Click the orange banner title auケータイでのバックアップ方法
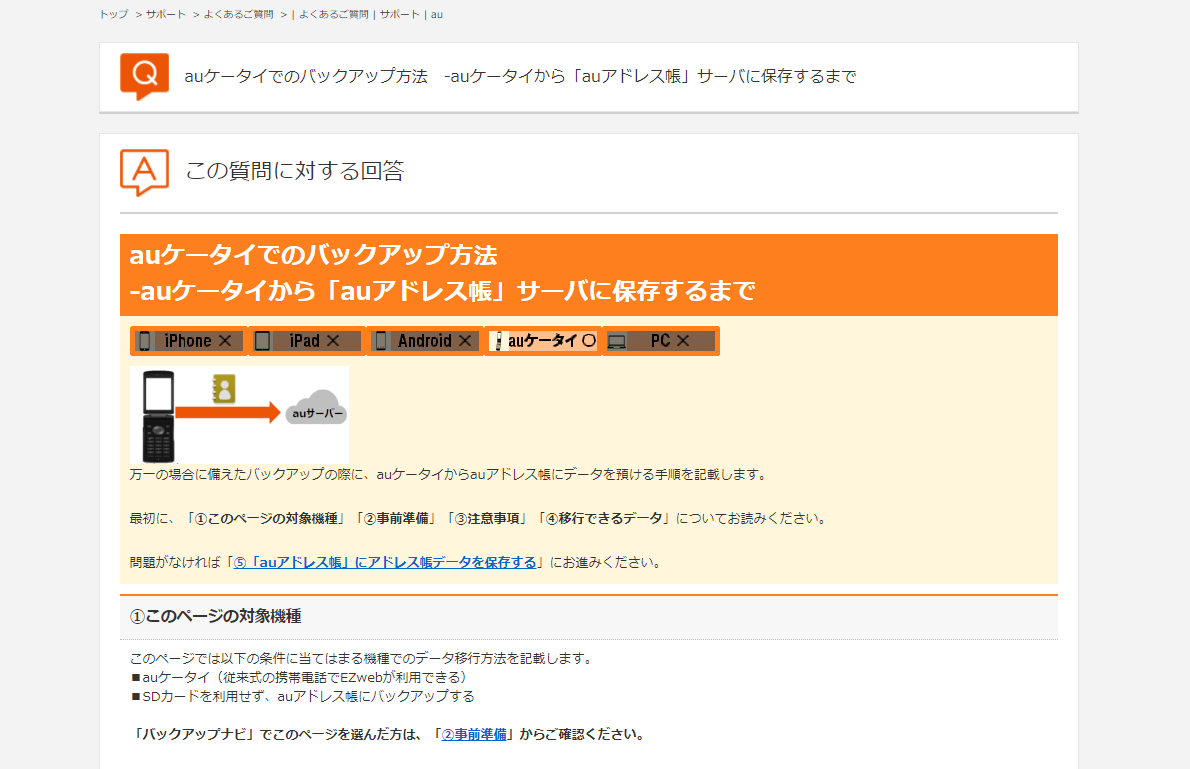The width and height of the screenshot is (1190, 769). [313, 255]
